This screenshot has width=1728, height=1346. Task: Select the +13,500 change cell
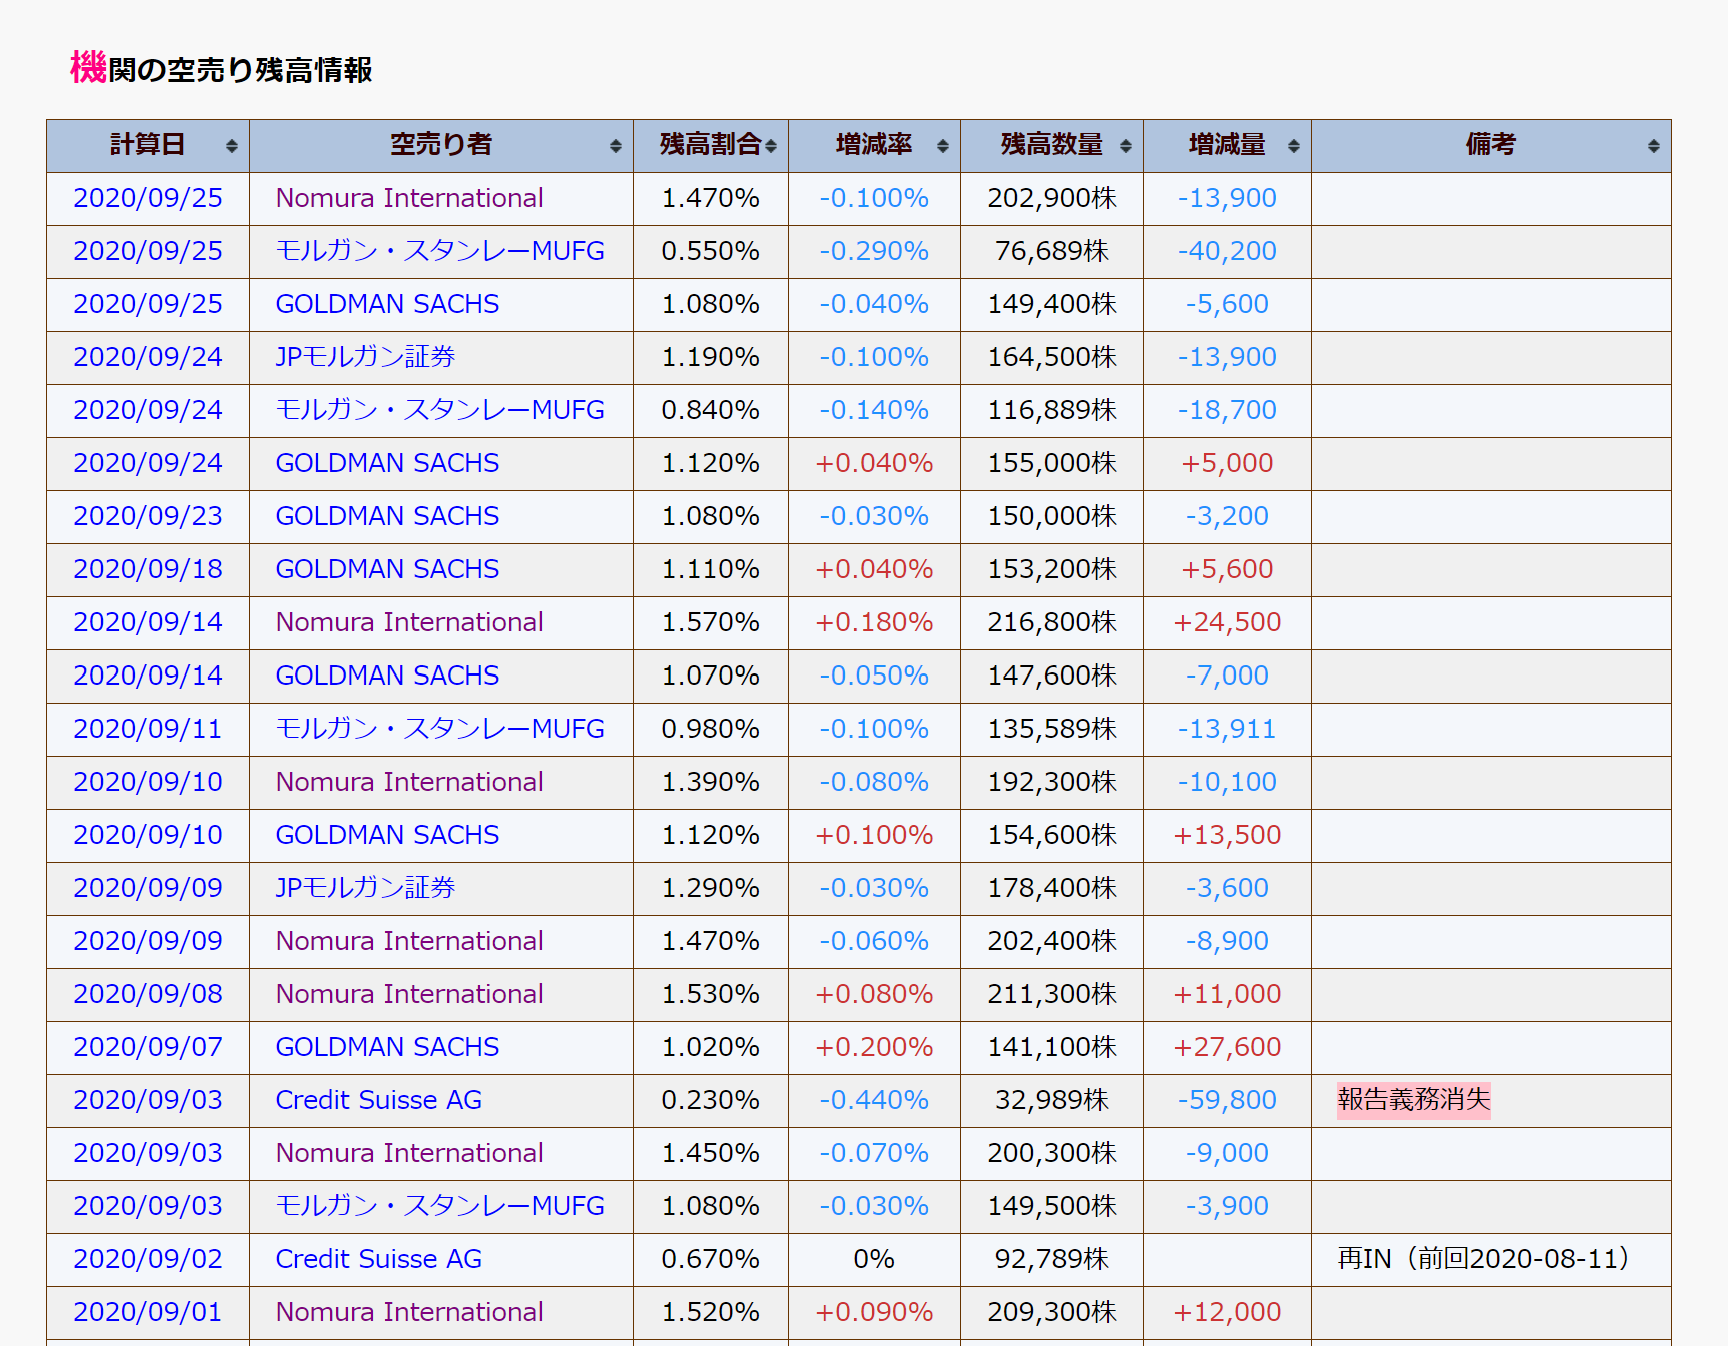pyautogui.click(x=1227, y=835)
